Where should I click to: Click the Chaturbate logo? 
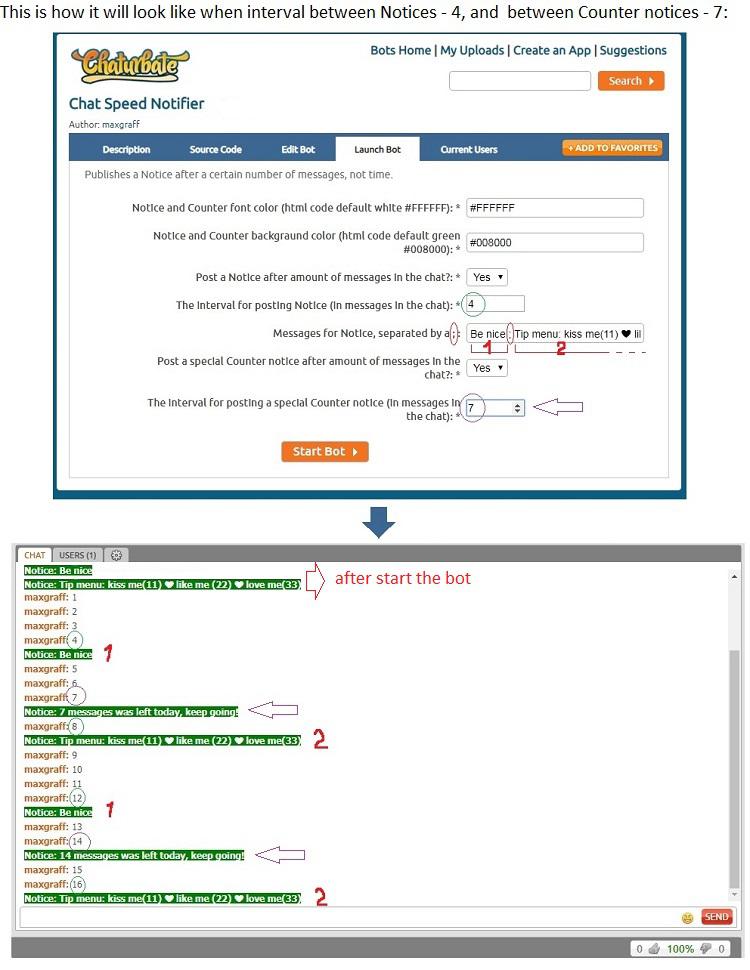click(130, 65)
